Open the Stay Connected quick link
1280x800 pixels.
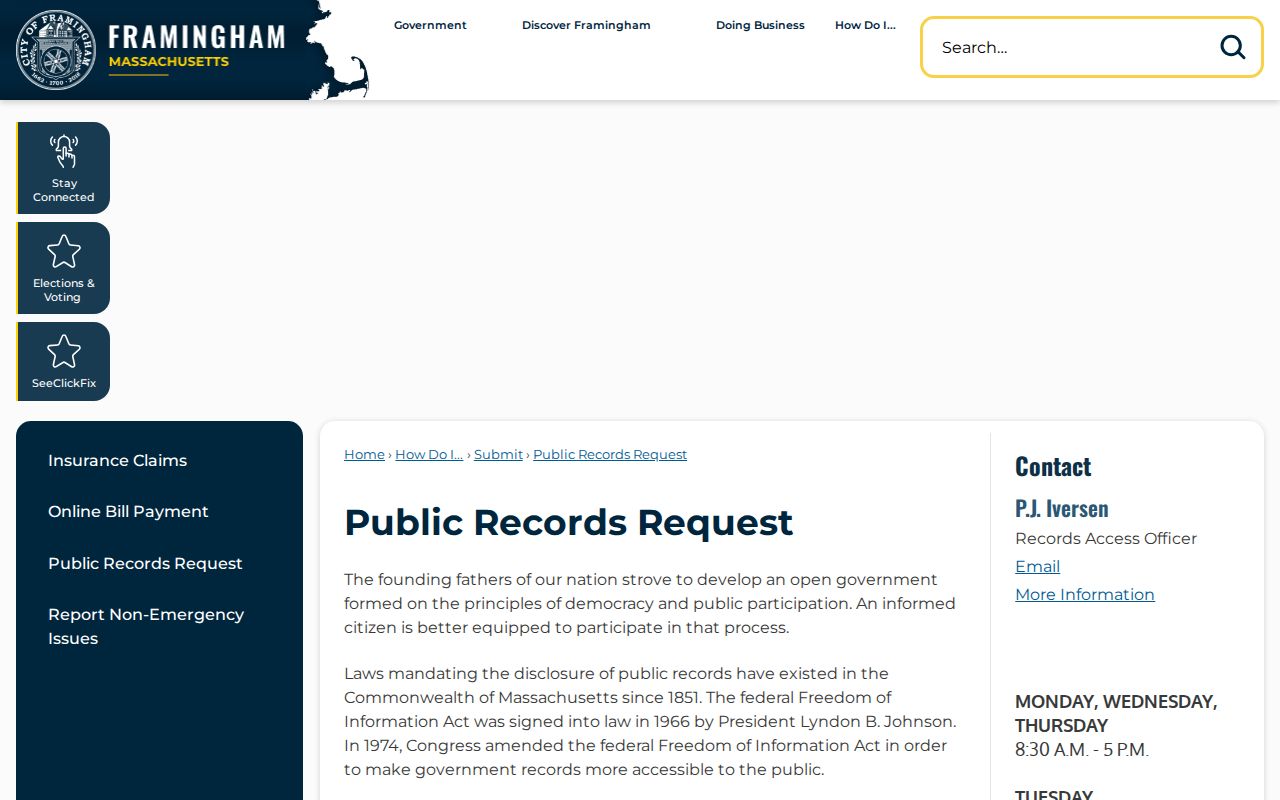pyautogui.click(x=64, y=168)
